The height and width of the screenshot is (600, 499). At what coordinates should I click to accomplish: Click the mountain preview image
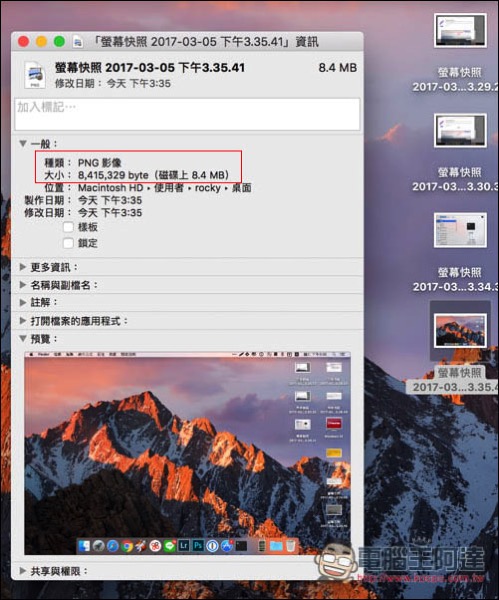coord(187,453)
